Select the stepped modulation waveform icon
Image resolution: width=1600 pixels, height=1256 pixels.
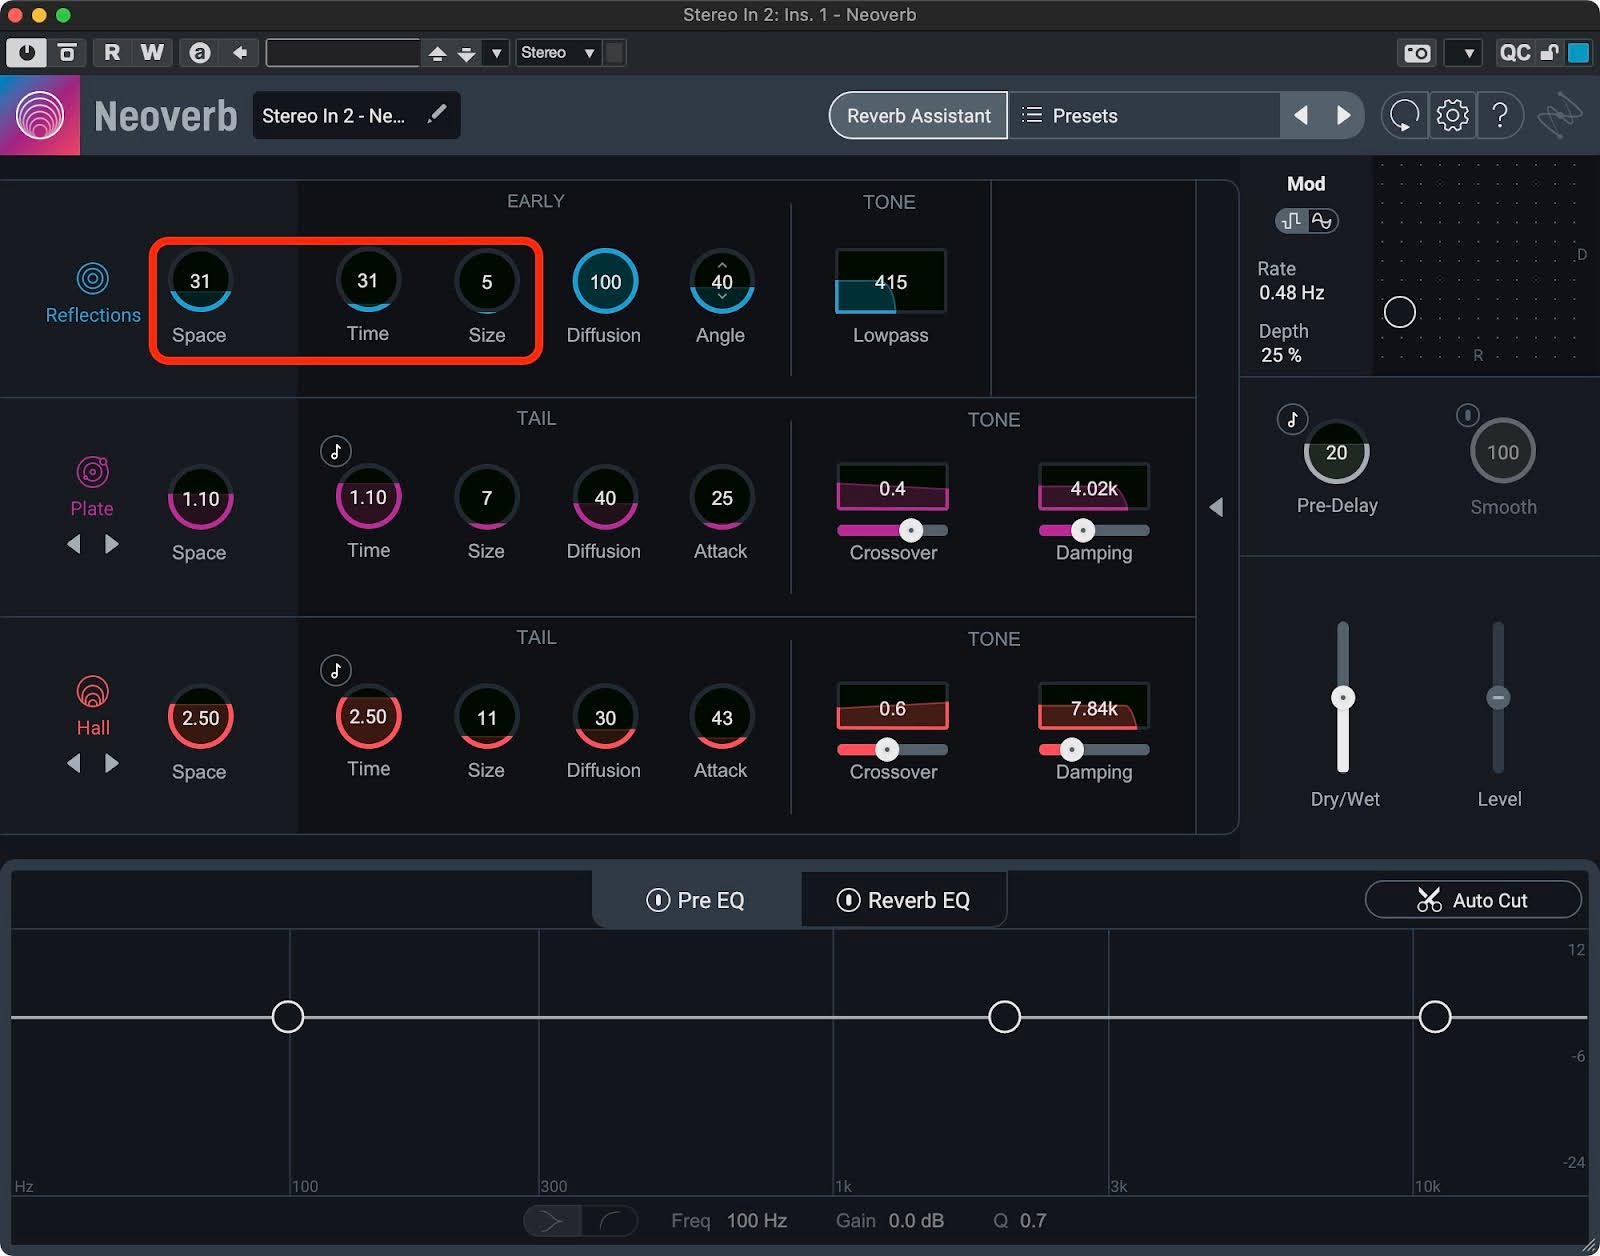point(1292,221)
